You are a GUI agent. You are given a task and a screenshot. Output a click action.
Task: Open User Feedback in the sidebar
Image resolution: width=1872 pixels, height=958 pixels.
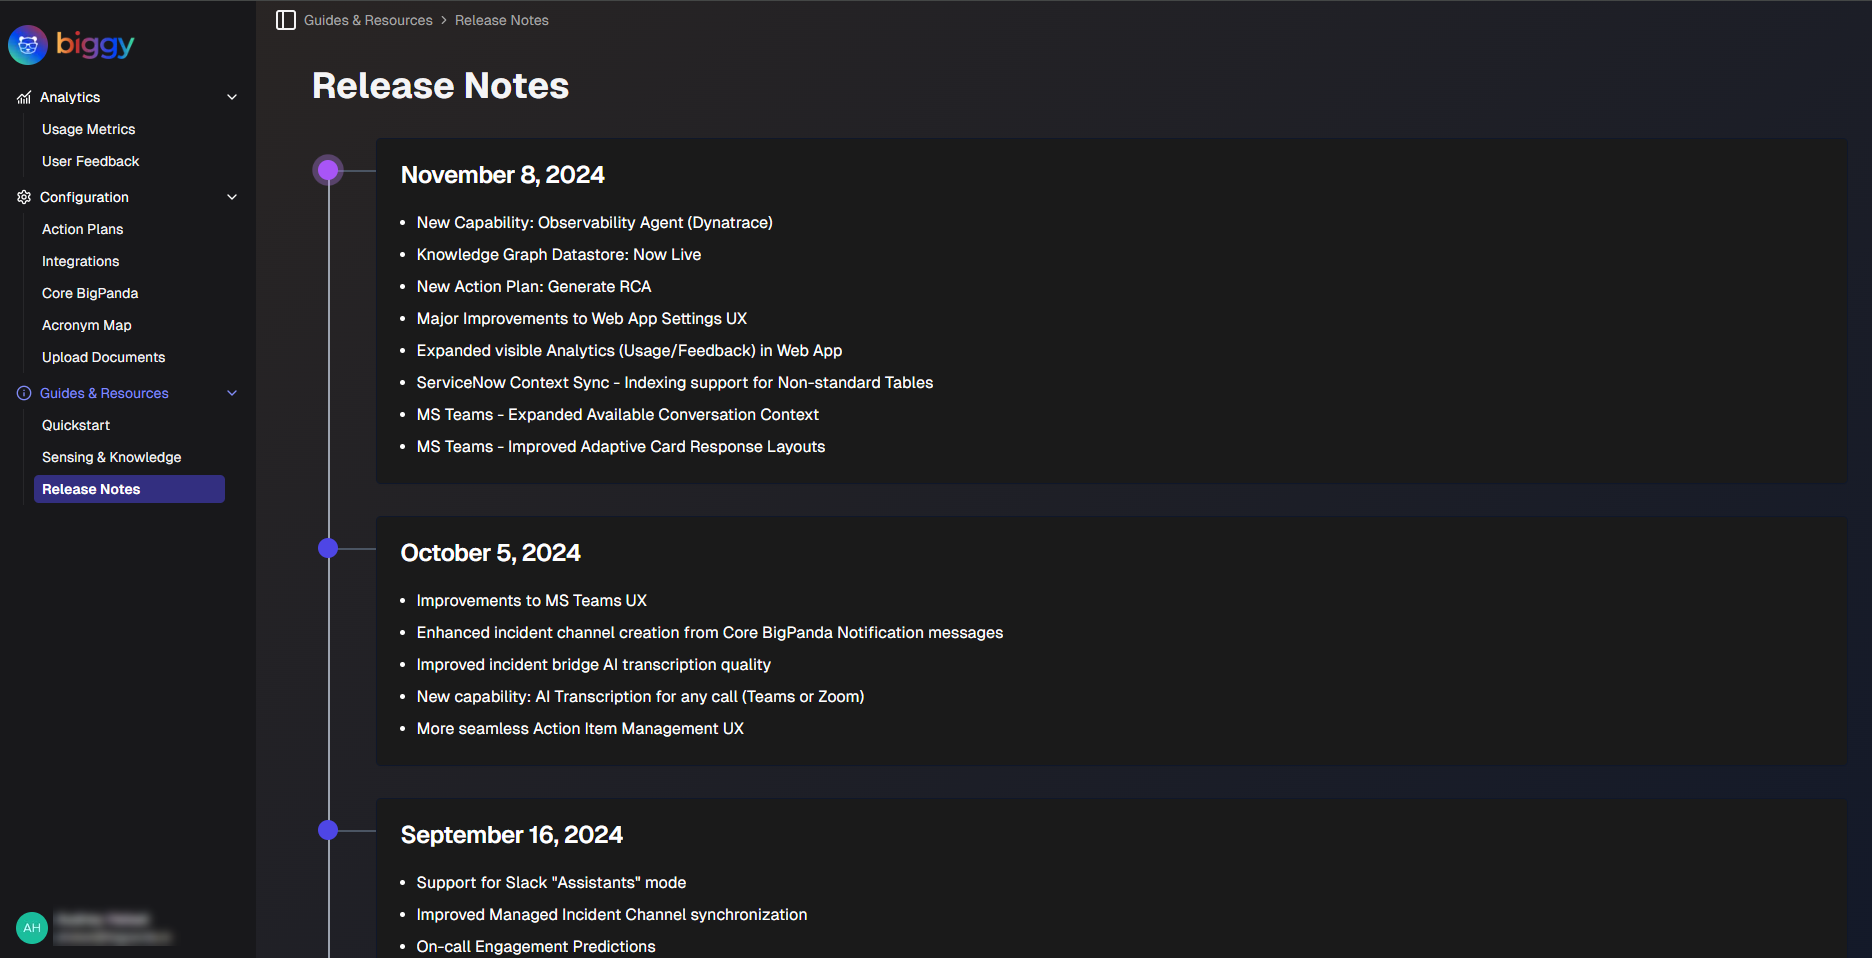[90, 161]
